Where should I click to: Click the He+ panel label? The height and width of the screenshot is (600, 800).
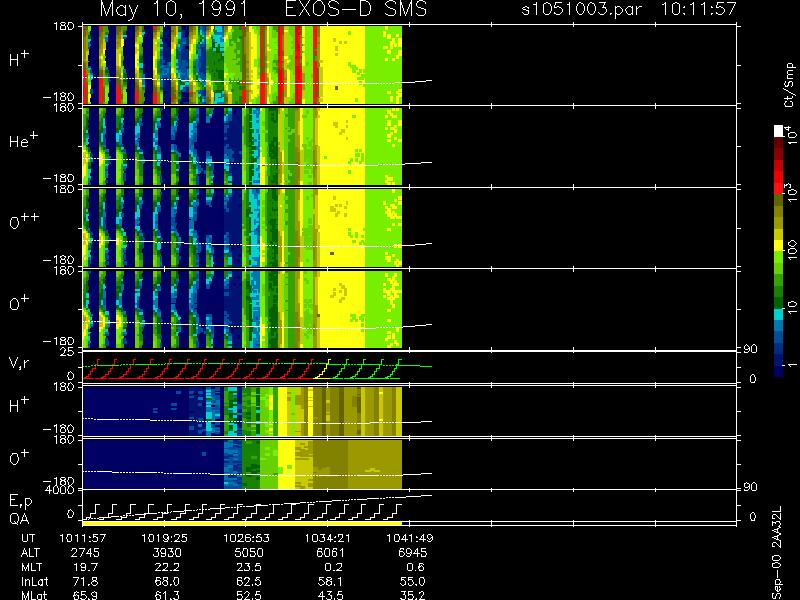click(23, 140)
